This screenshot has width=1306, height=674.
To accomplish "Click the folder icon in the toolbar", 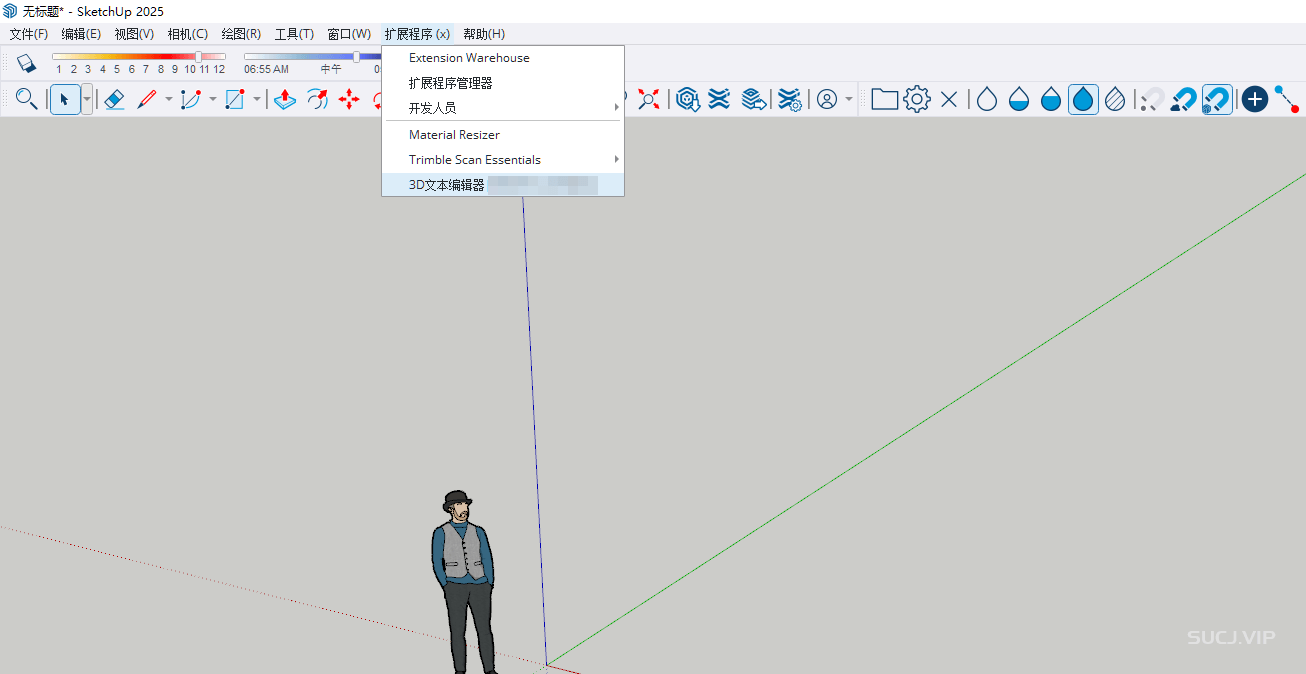I will click(884, 99).
